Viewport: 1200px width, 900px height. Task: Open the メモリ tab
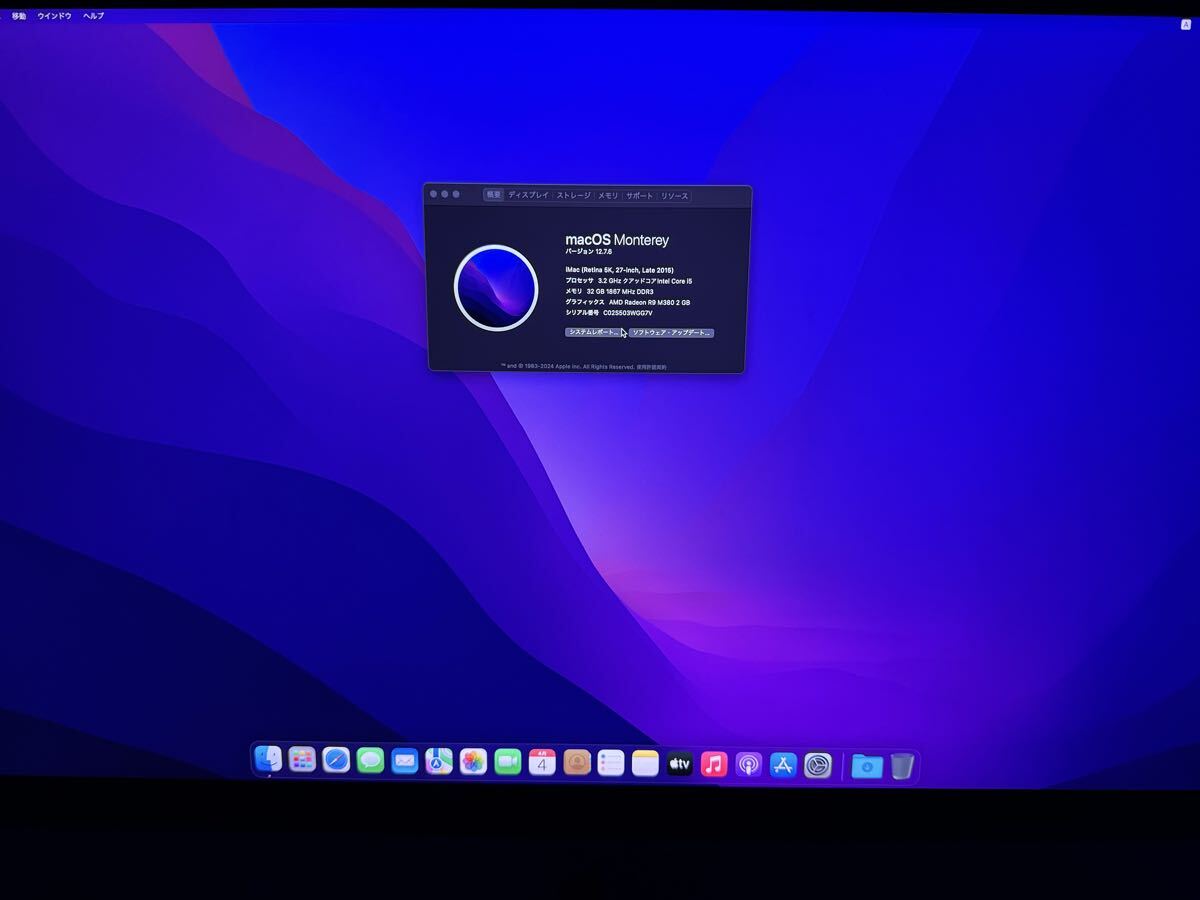pyautogui.click(x=608, y=196)
